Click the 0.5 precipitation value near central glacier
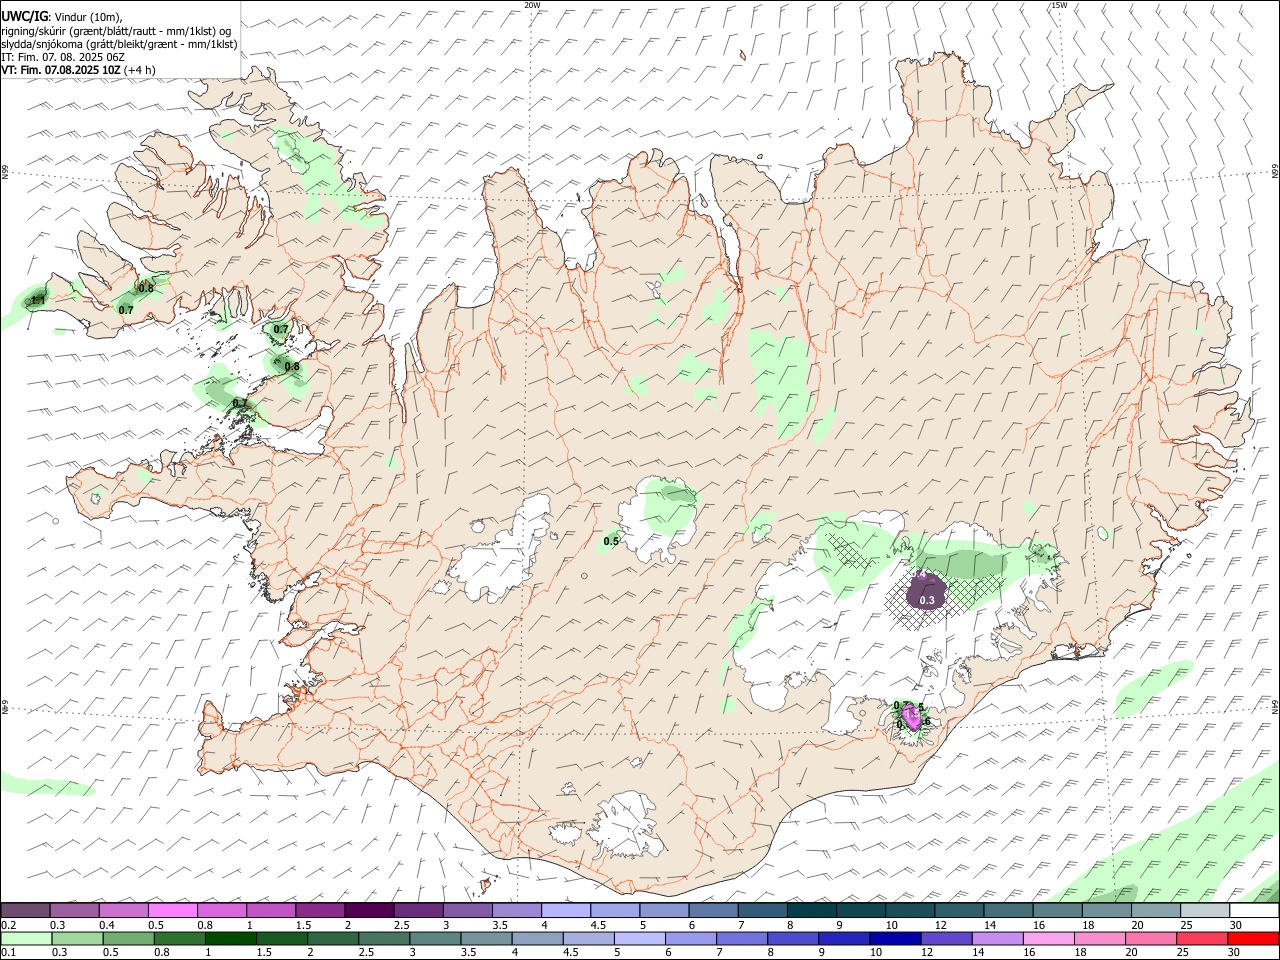The width and height of the screenshot is (1280, 960). [611, 541]
